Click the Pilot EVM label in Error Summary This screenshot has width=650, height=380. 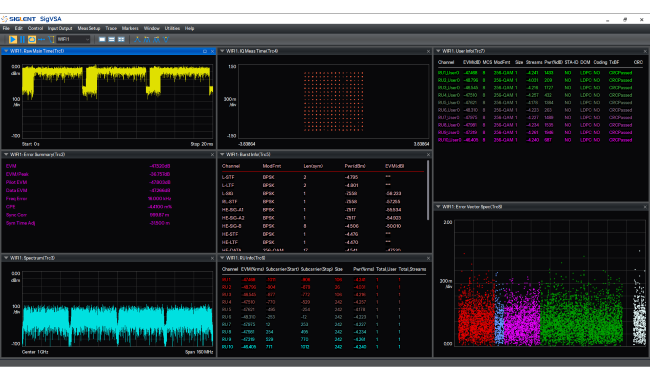17,182
